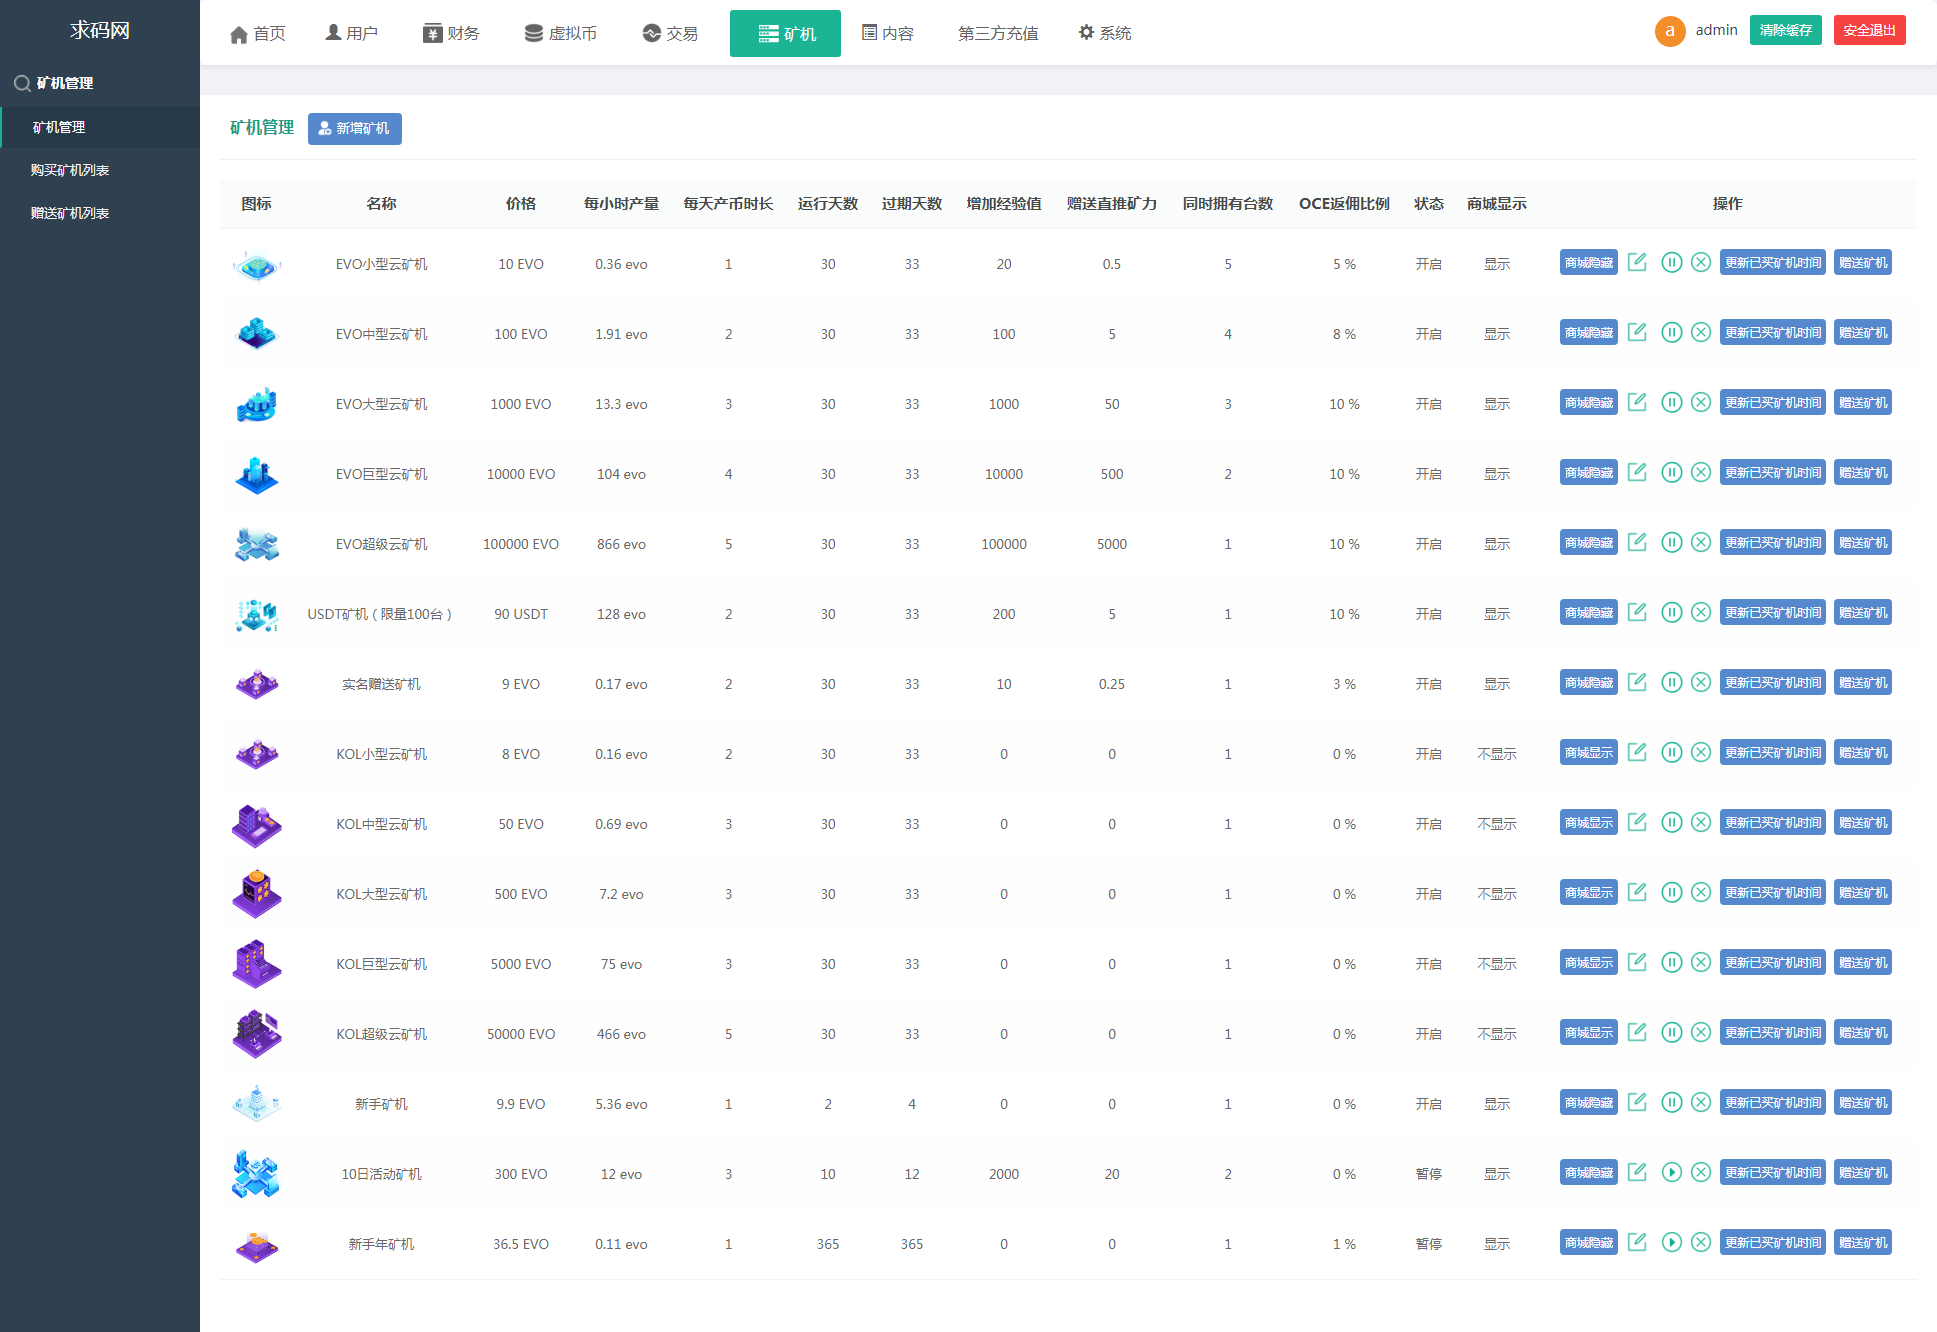Open the 用户 menu
The height and width of the screenshot is (1332, 1937).
coord(352,33)
